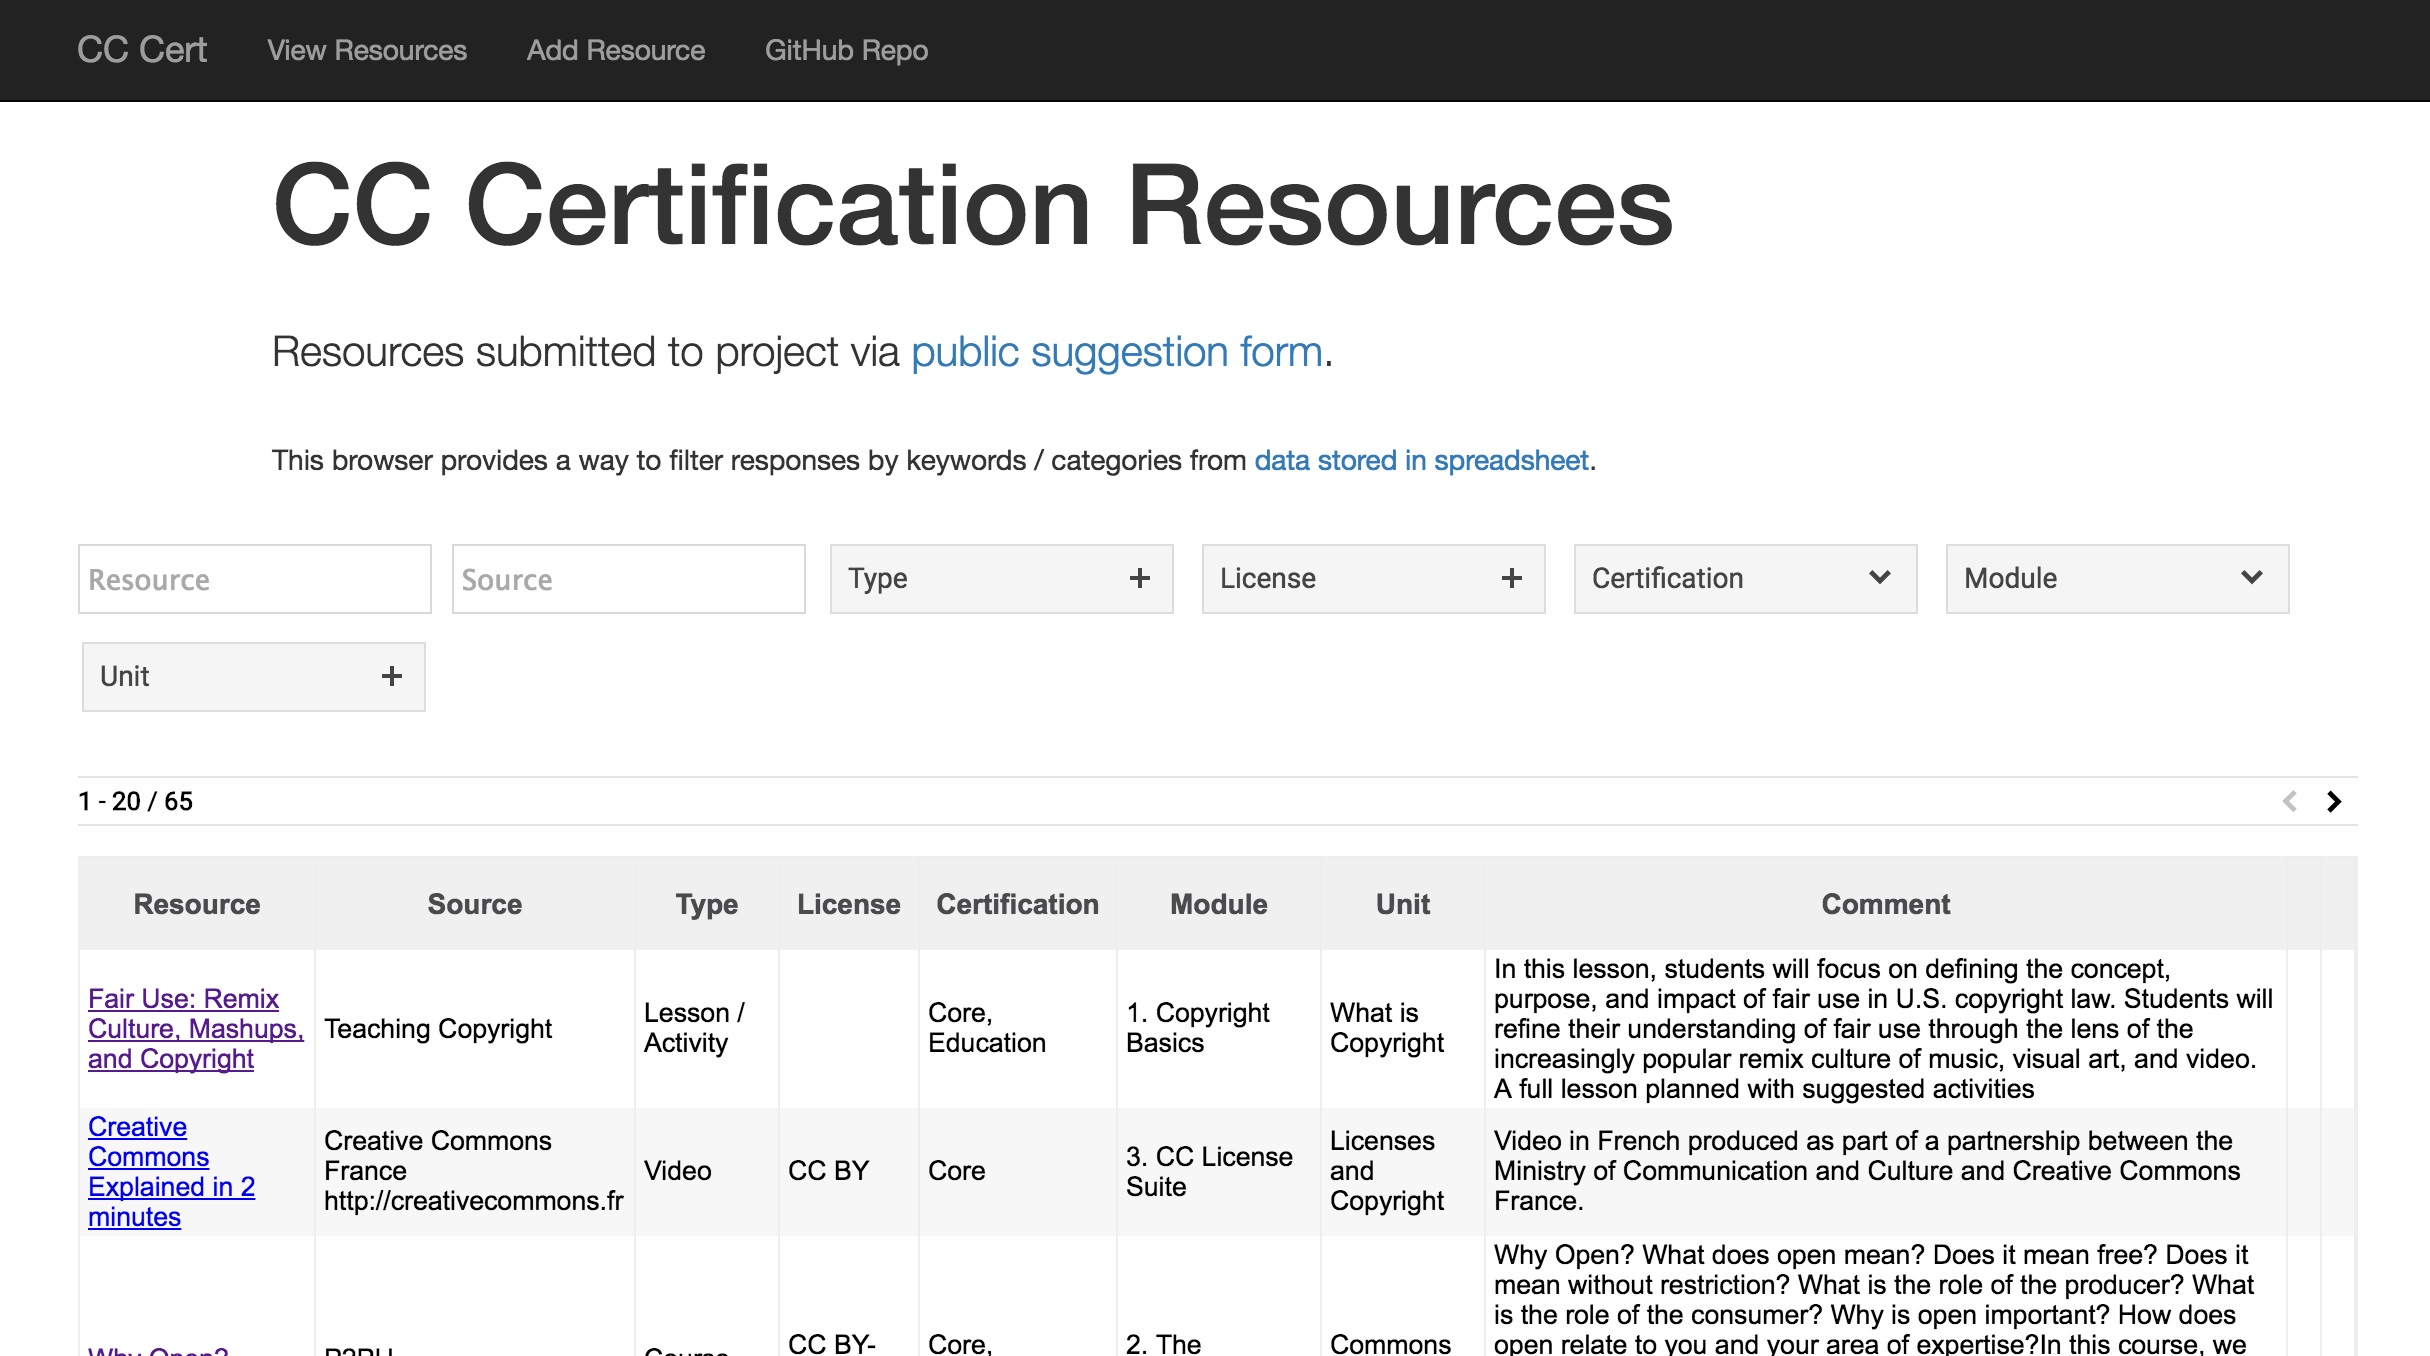This screenshot has height=1356, width=2430.
Task: Open View Resources in navbar
Action: 366,50
